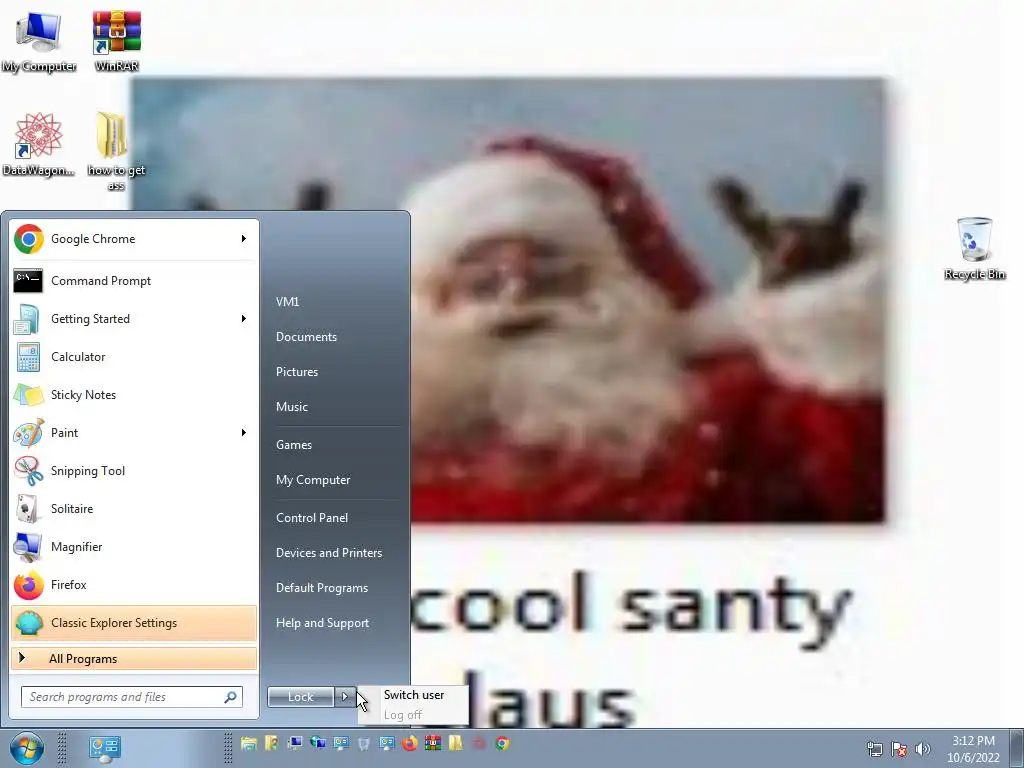Open the folder icon at left of quick launch

pyautogui.click(x=248, y=743)
